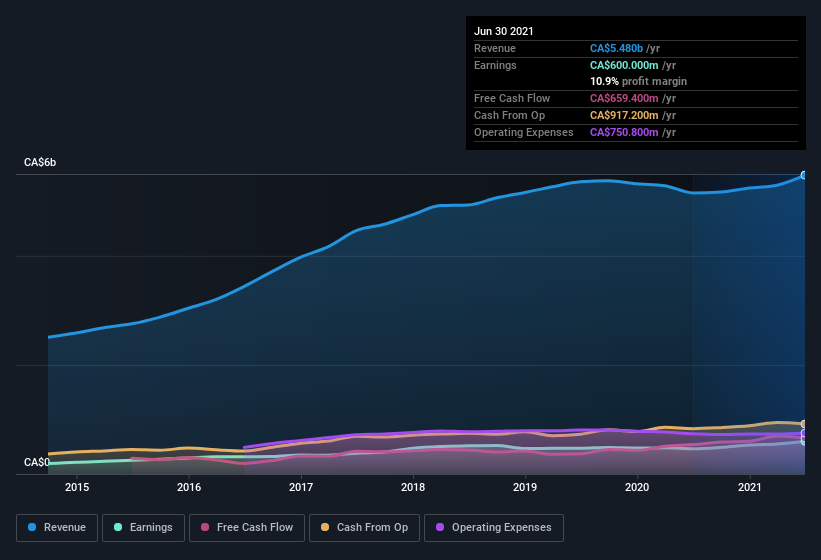
Task: Click the 2015 x-axis label
Action: tap(77, 487)
